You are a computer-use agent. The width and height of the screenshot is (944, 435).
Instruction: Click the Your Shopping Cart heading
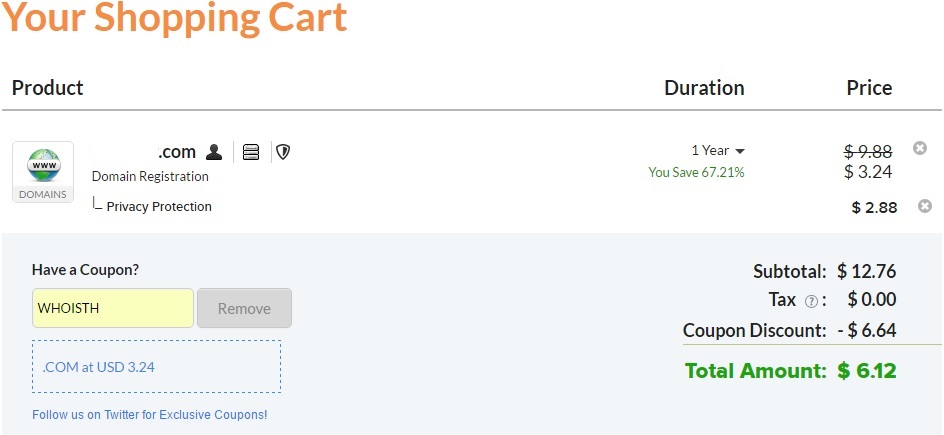[174, 18]
